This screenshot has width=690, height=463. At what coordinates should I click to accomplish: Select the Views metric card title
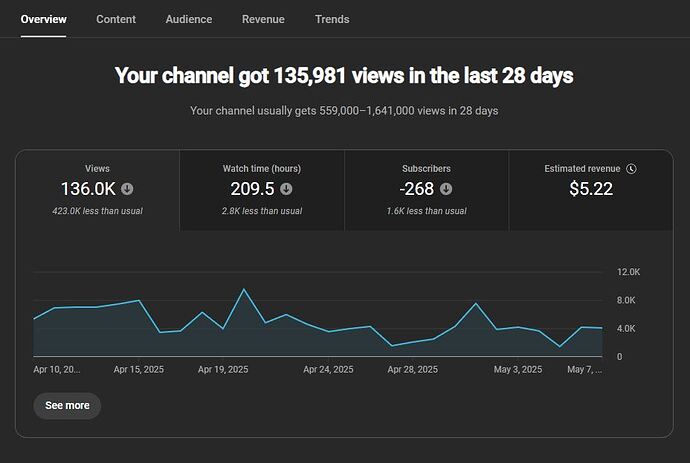click(x=98, y=169)
